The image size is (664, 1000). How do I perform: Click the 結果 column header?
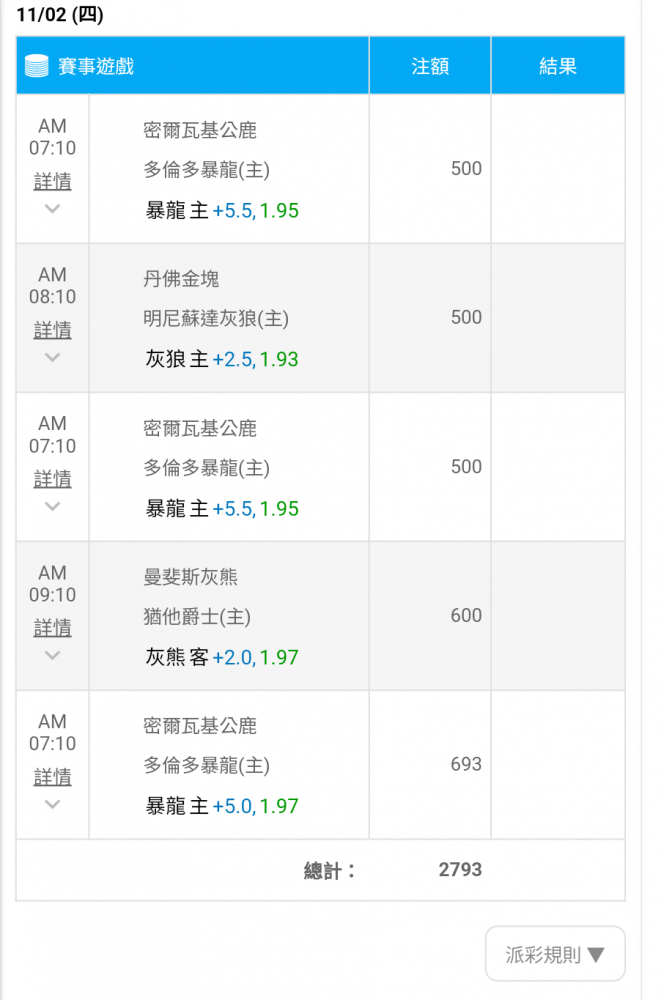pos(558,66)
